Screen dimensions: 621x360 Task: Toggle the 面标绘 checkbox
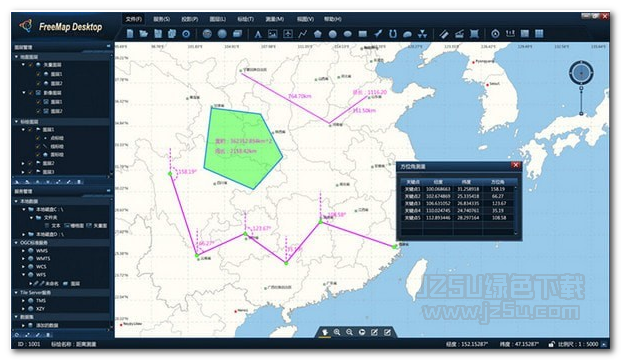click(38, 154)
